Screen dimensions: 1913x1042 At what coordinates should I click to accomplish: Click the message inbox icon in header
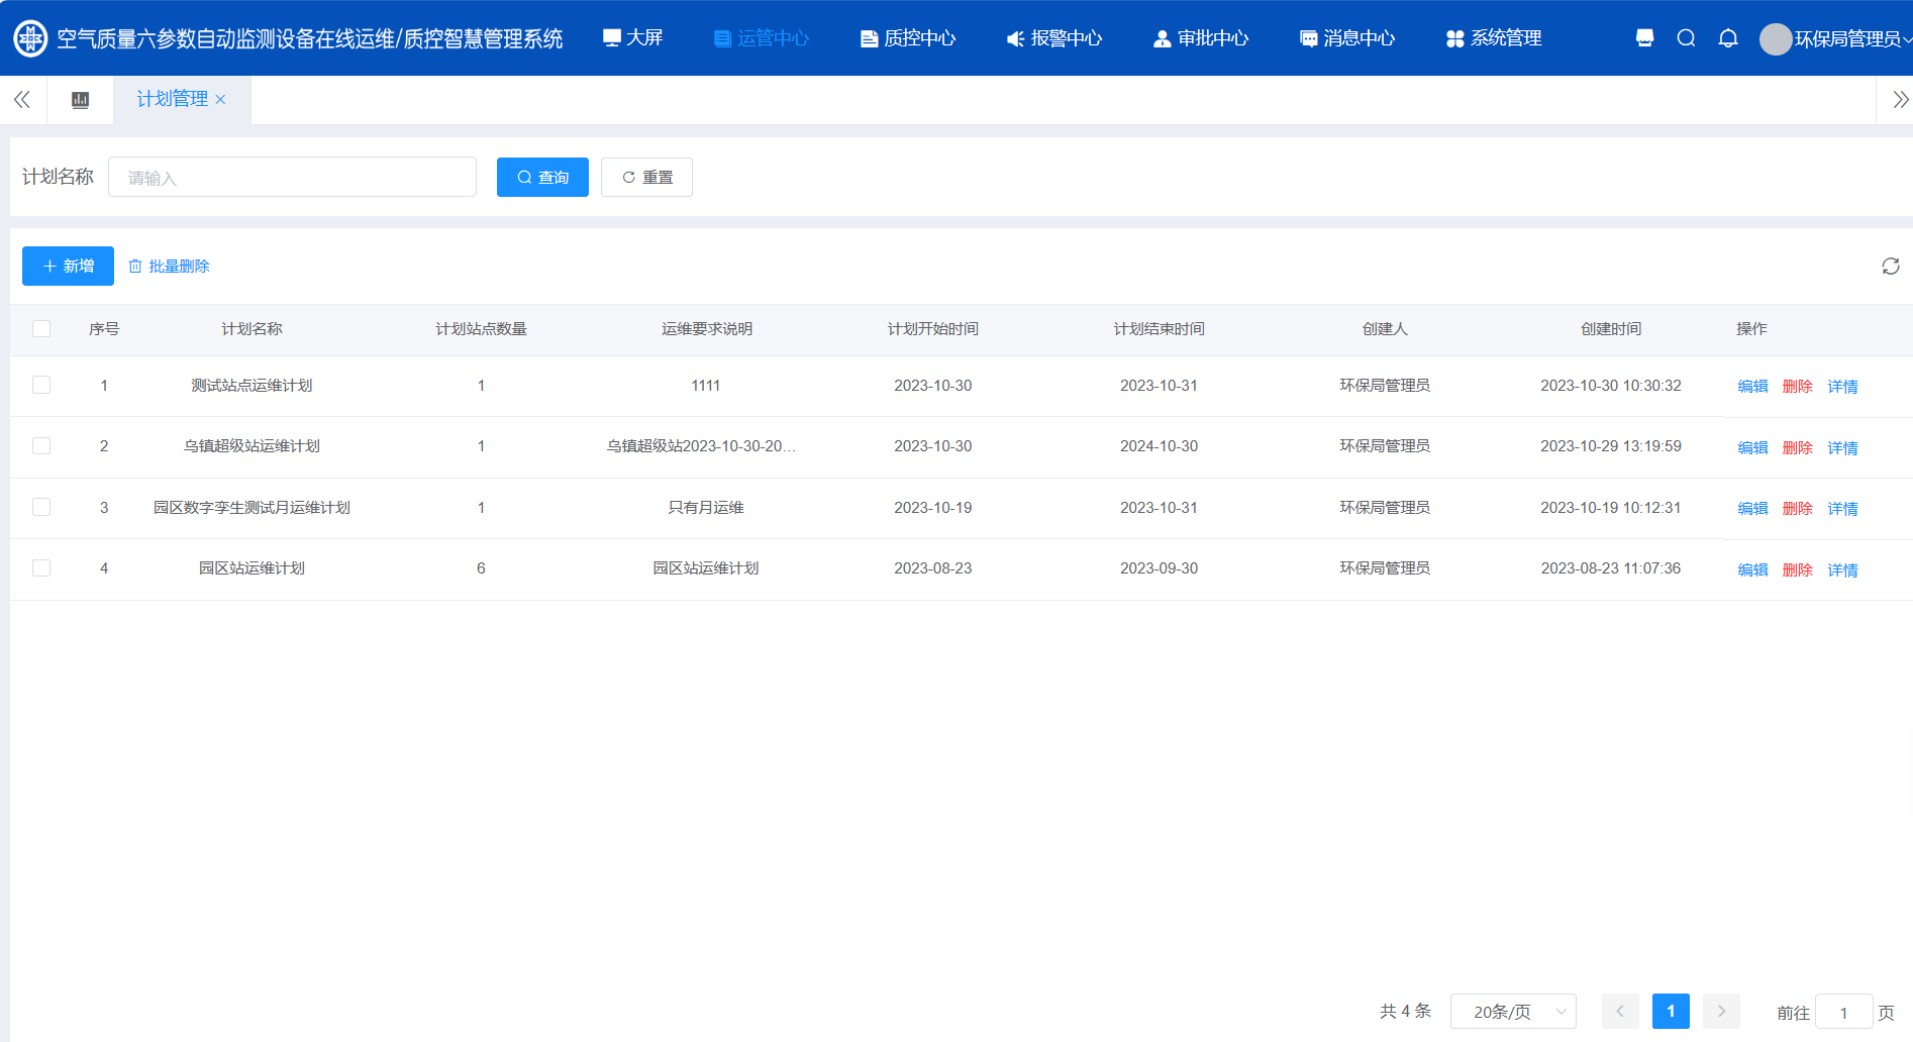pyautogui.click(x=1644, y=38)
